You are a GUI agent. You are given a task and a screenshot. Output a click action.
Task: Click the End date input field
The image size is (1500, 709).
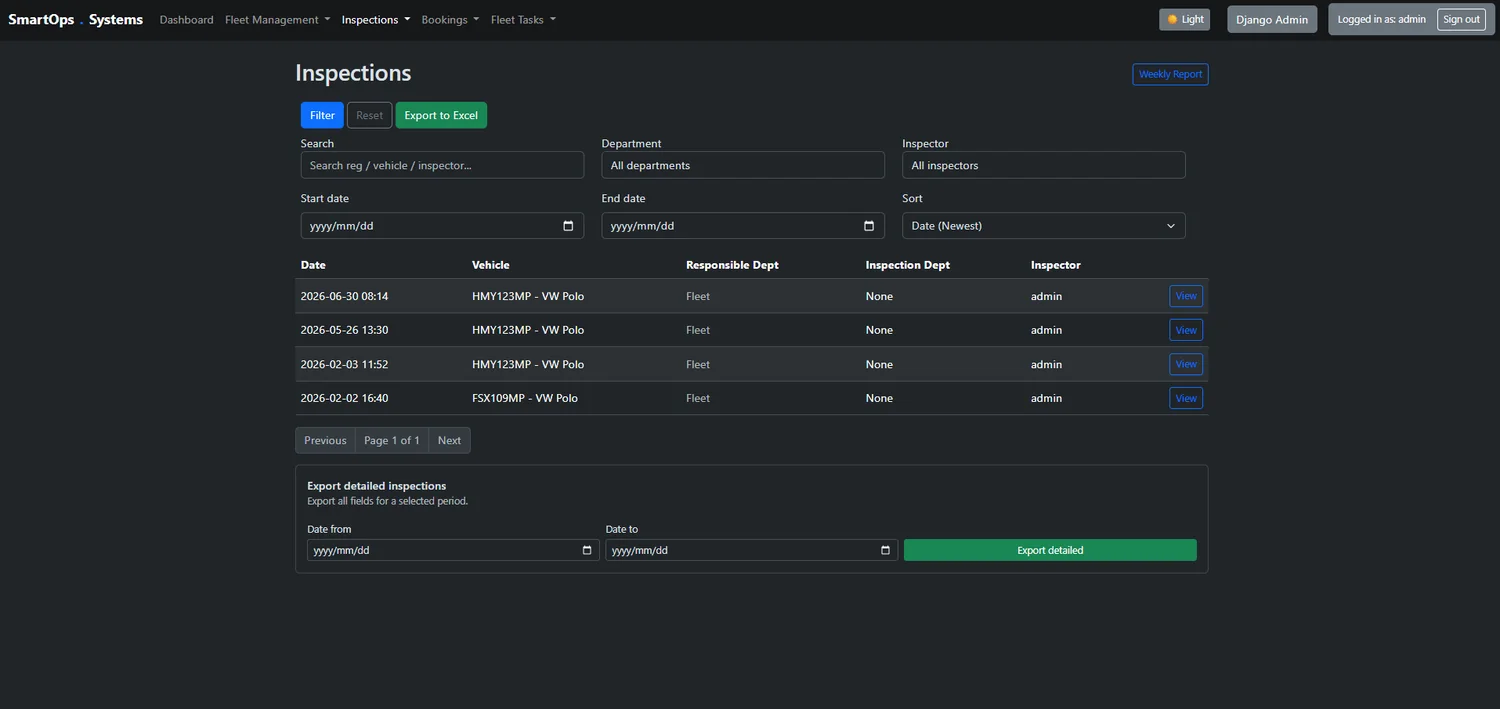tap(743, 226)
